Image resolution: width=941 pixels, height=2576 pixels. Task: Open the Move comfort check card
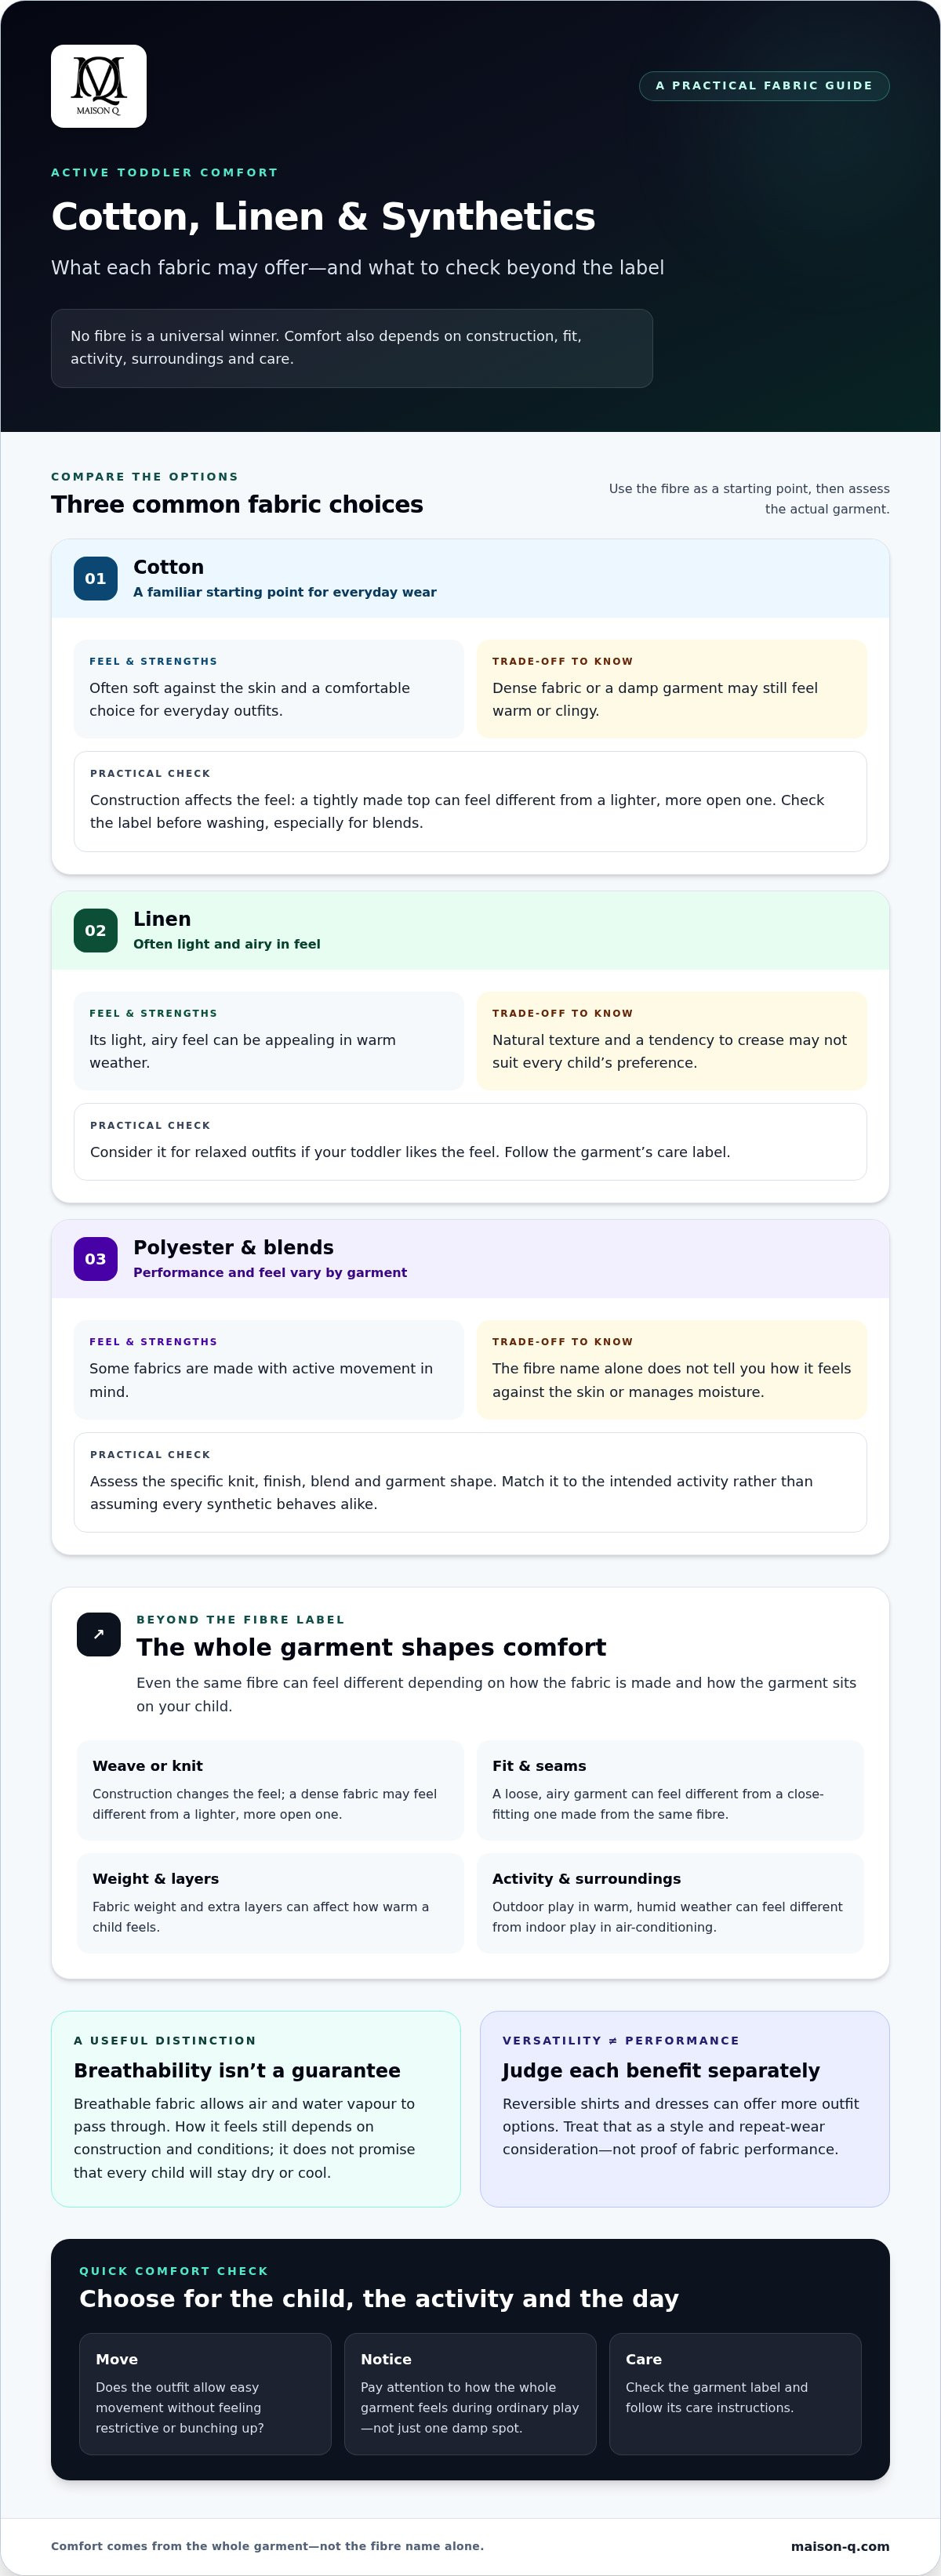coord(205,2393)
